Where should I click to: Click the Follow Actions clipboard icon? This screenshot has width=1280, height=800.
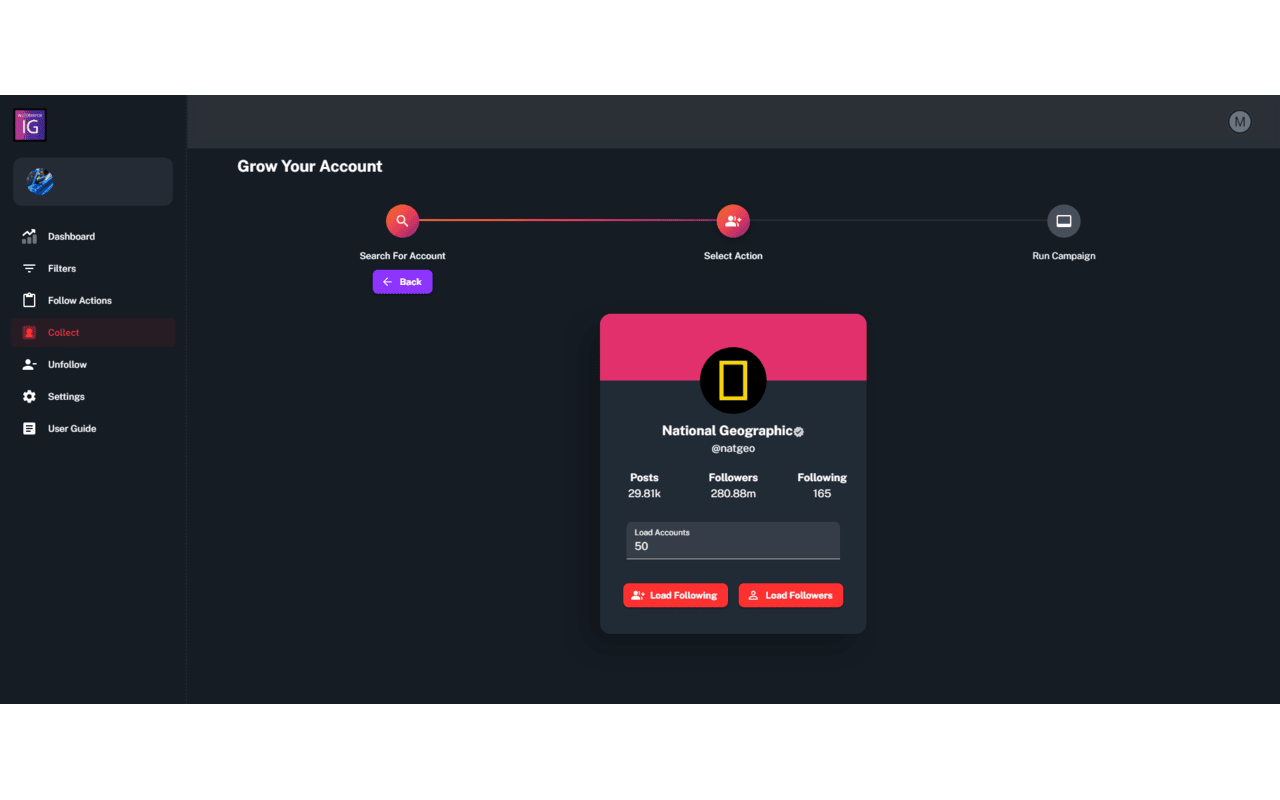(x=29, y=301)
